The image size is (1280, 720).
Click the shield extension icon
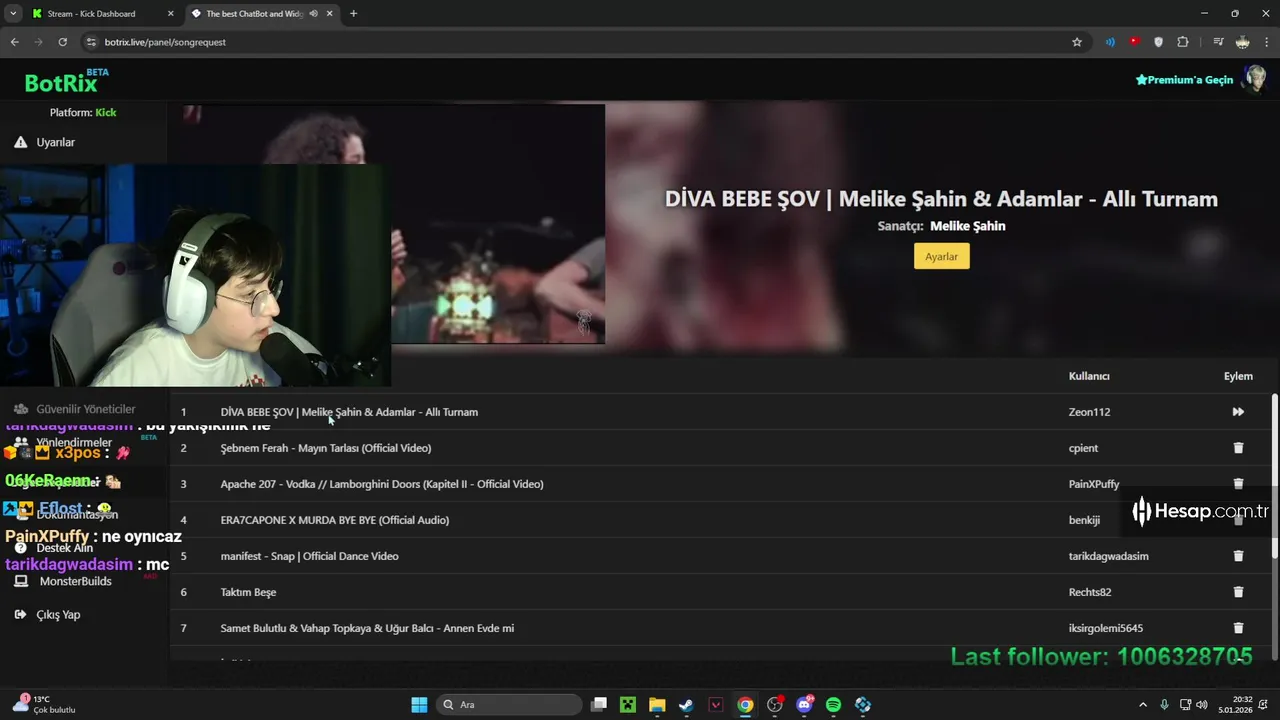1159,42
